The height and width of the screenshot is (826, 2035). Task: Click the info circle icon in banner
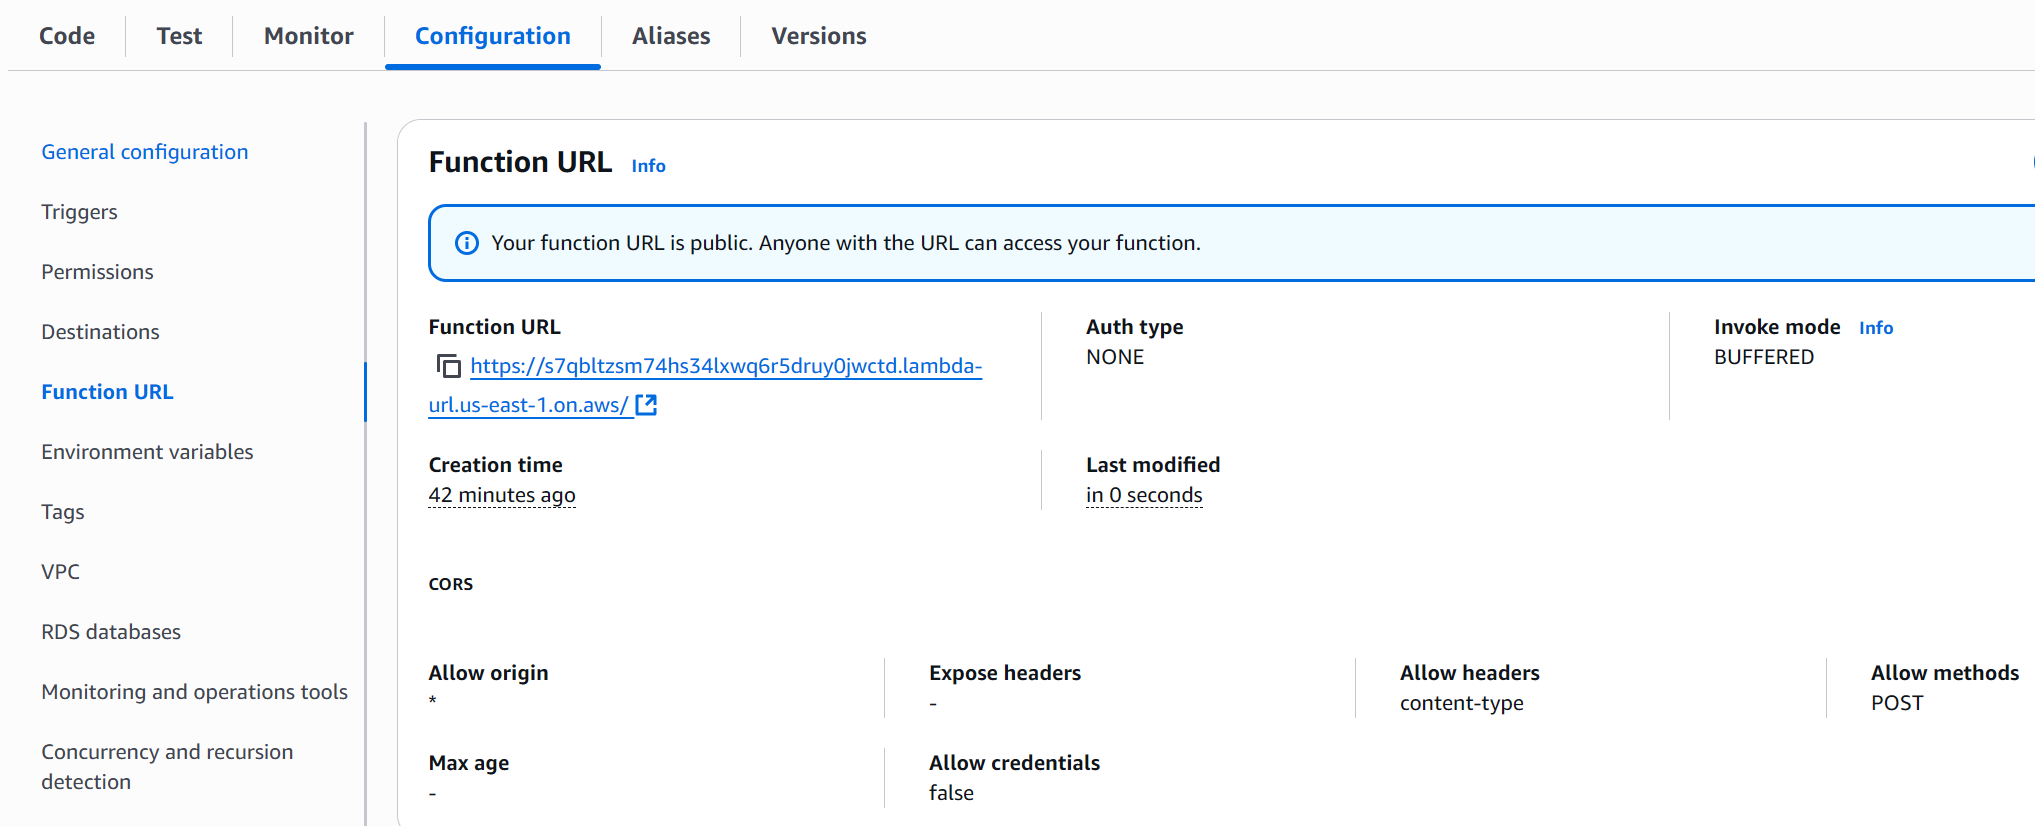466,243
